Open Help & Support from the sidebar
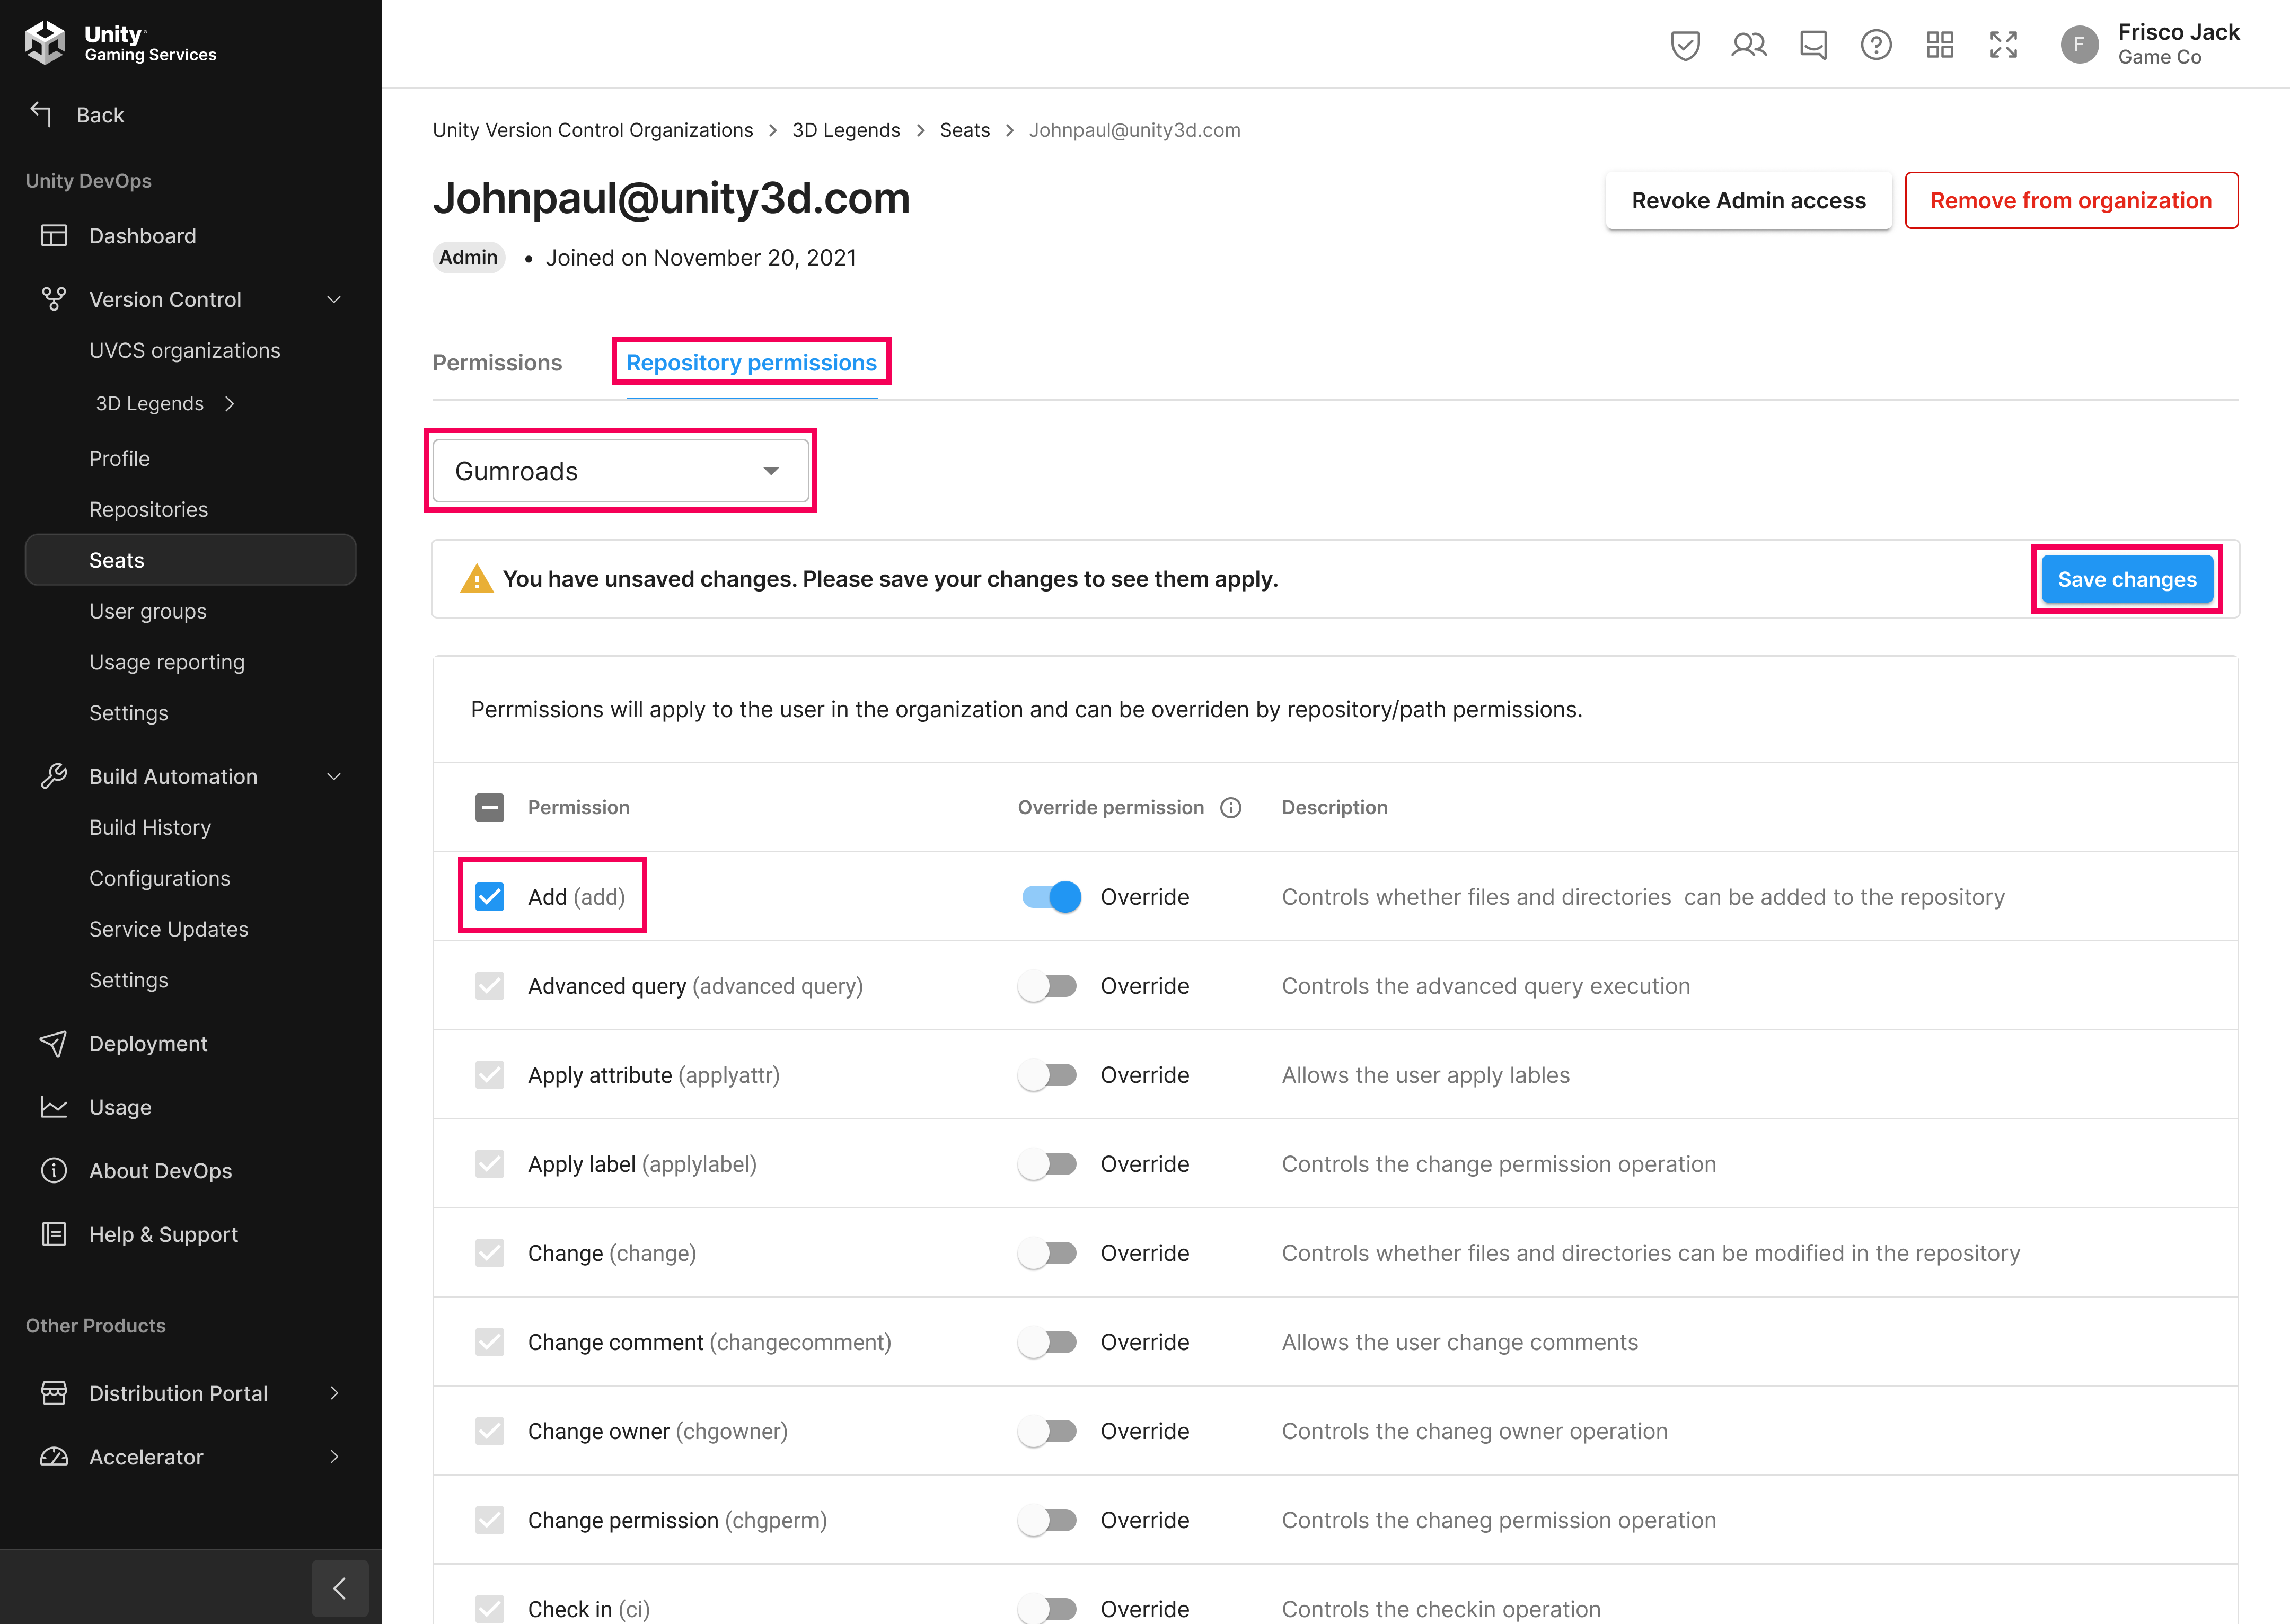Viewport: 2290px width, 1624px height. (x=163, y=1234)
